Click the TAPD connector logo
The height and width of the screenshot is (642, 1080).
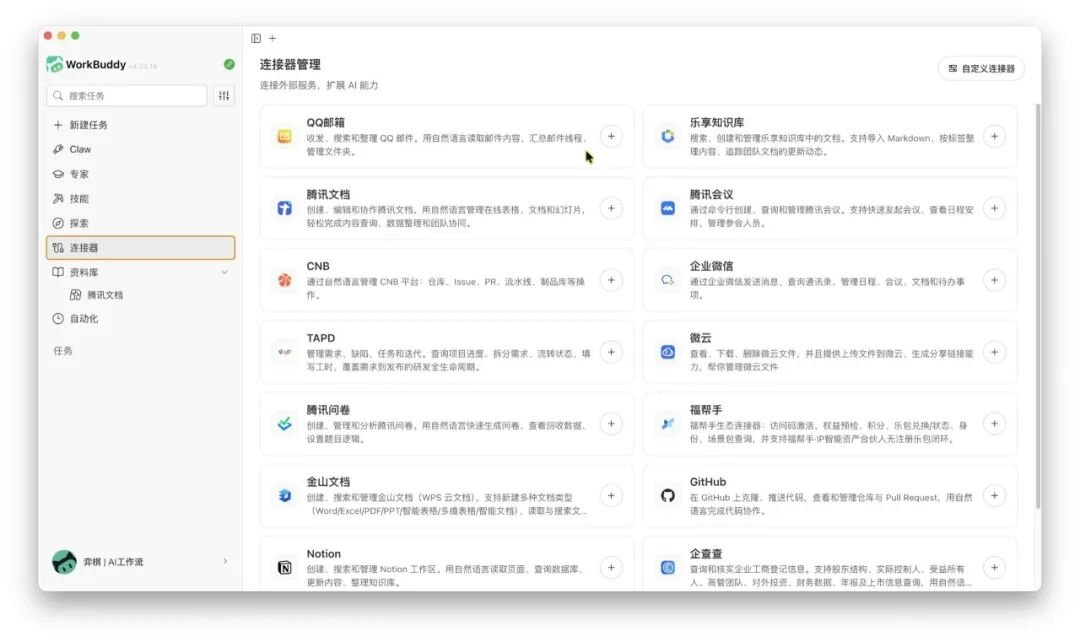click(x=284, y=352)
